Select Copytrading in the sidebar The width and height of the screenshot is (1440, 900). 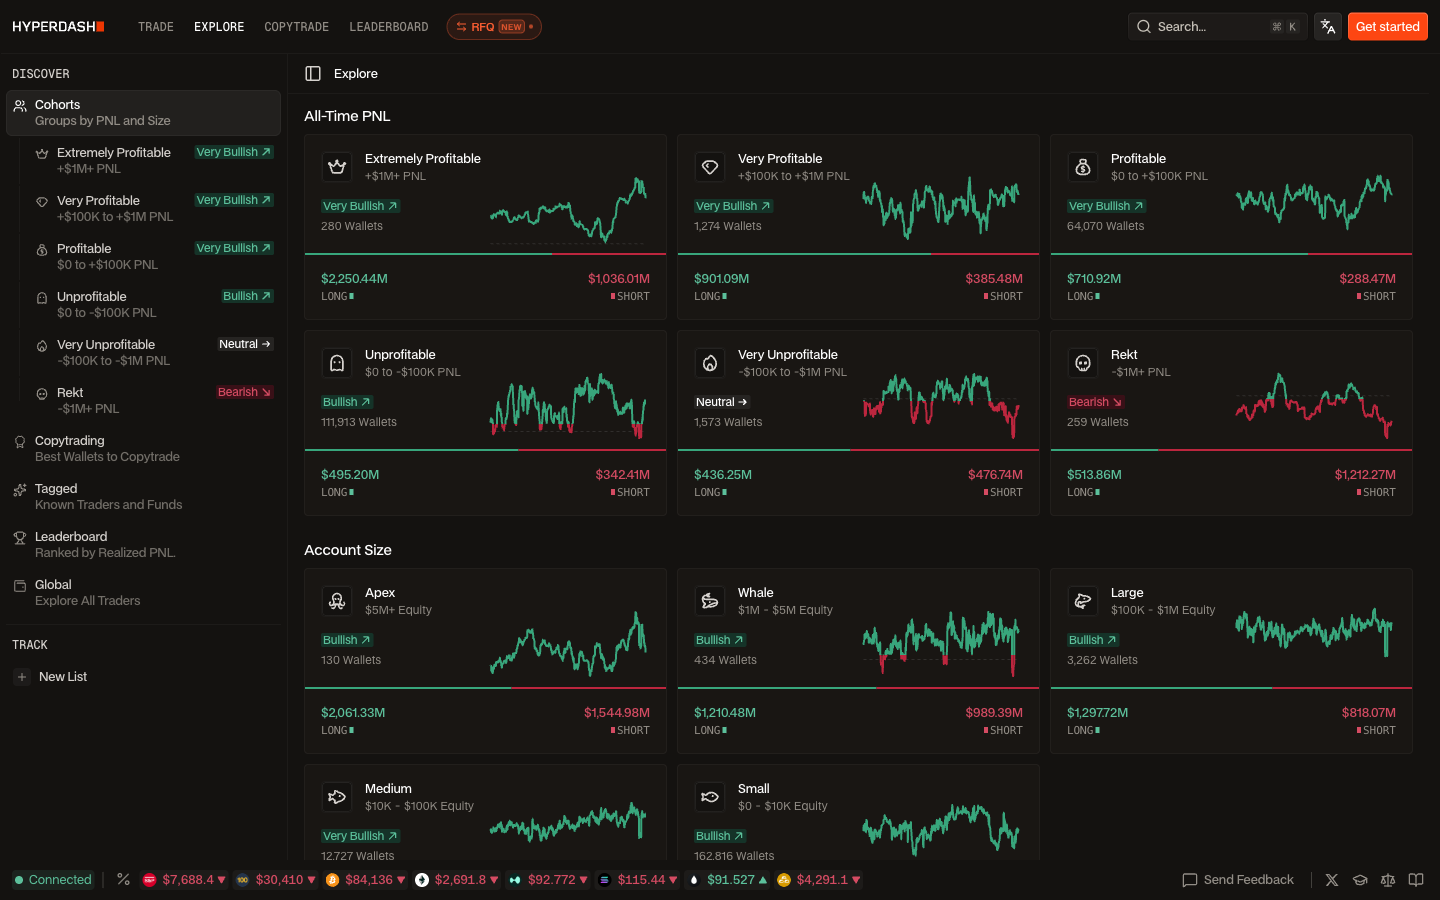click(143, 449)
